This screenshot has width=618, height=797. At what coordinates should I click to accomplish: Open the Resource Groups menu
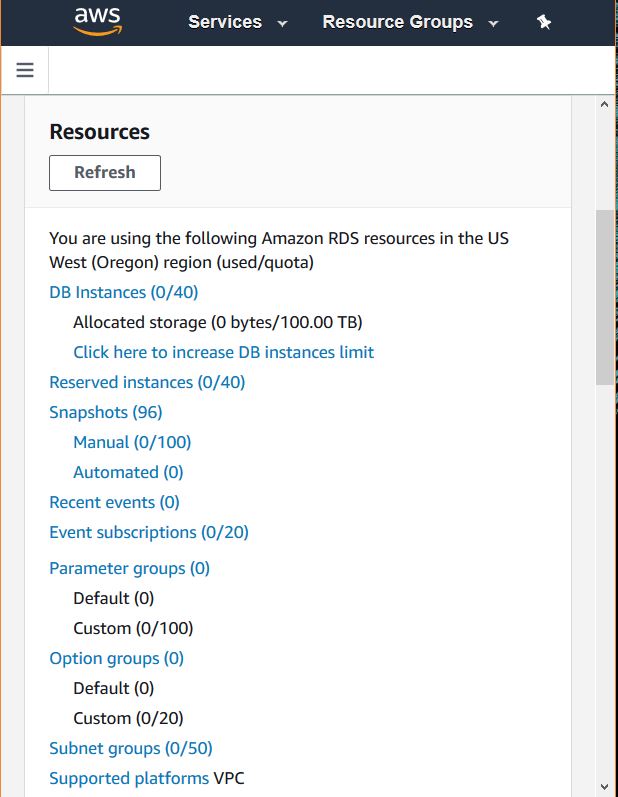(397, 22)
